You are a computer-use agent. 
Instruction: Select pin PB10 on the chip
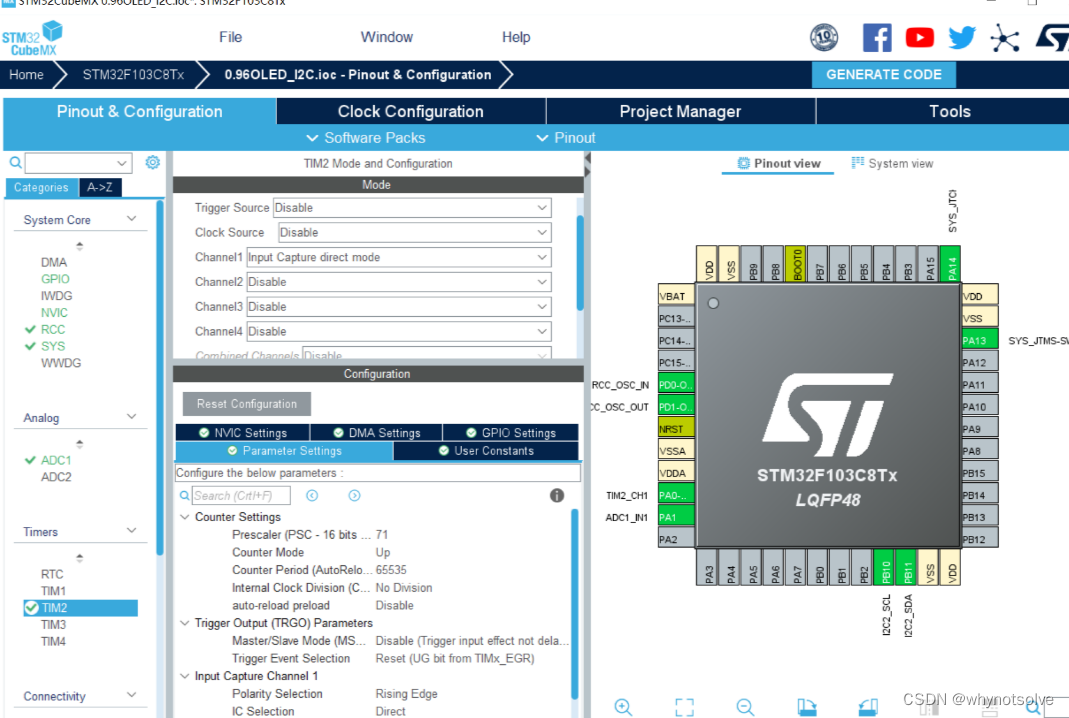click(x=885, y=568)
